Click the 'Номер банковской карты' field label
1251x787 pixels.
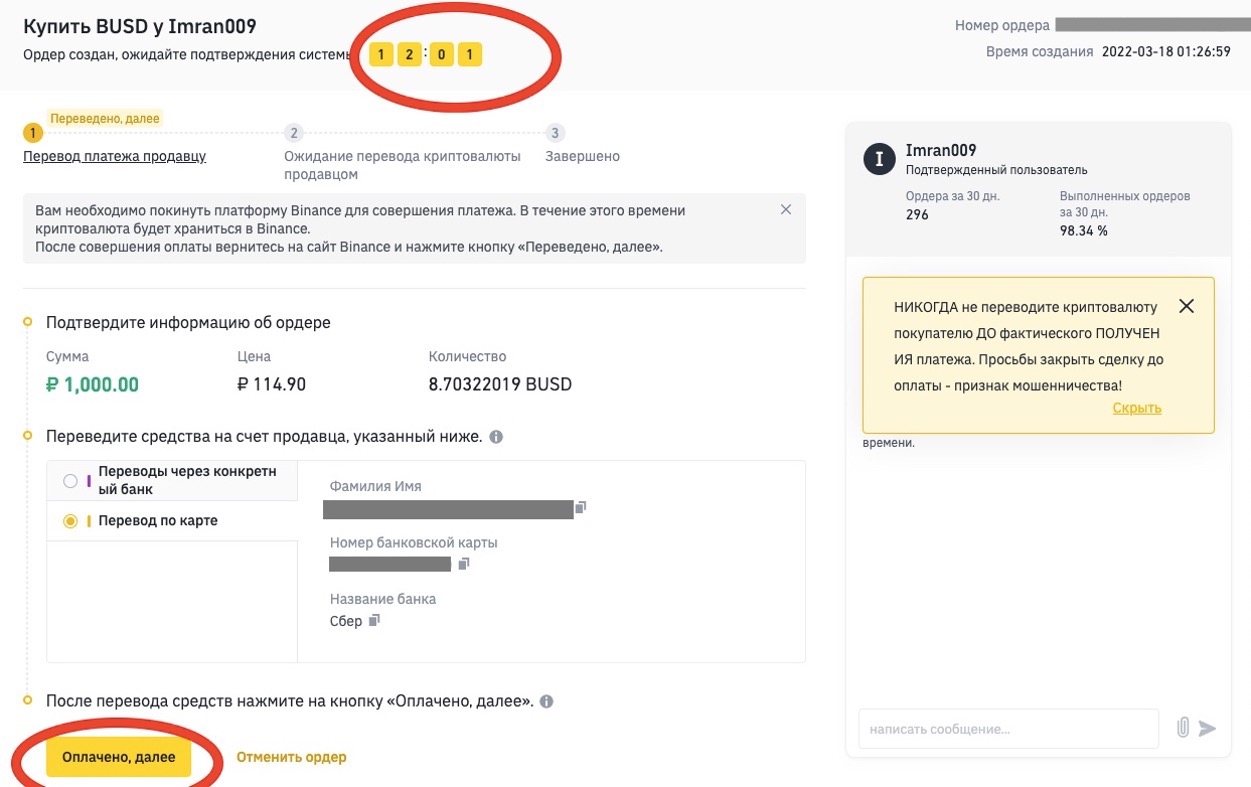tap(414, 543)
